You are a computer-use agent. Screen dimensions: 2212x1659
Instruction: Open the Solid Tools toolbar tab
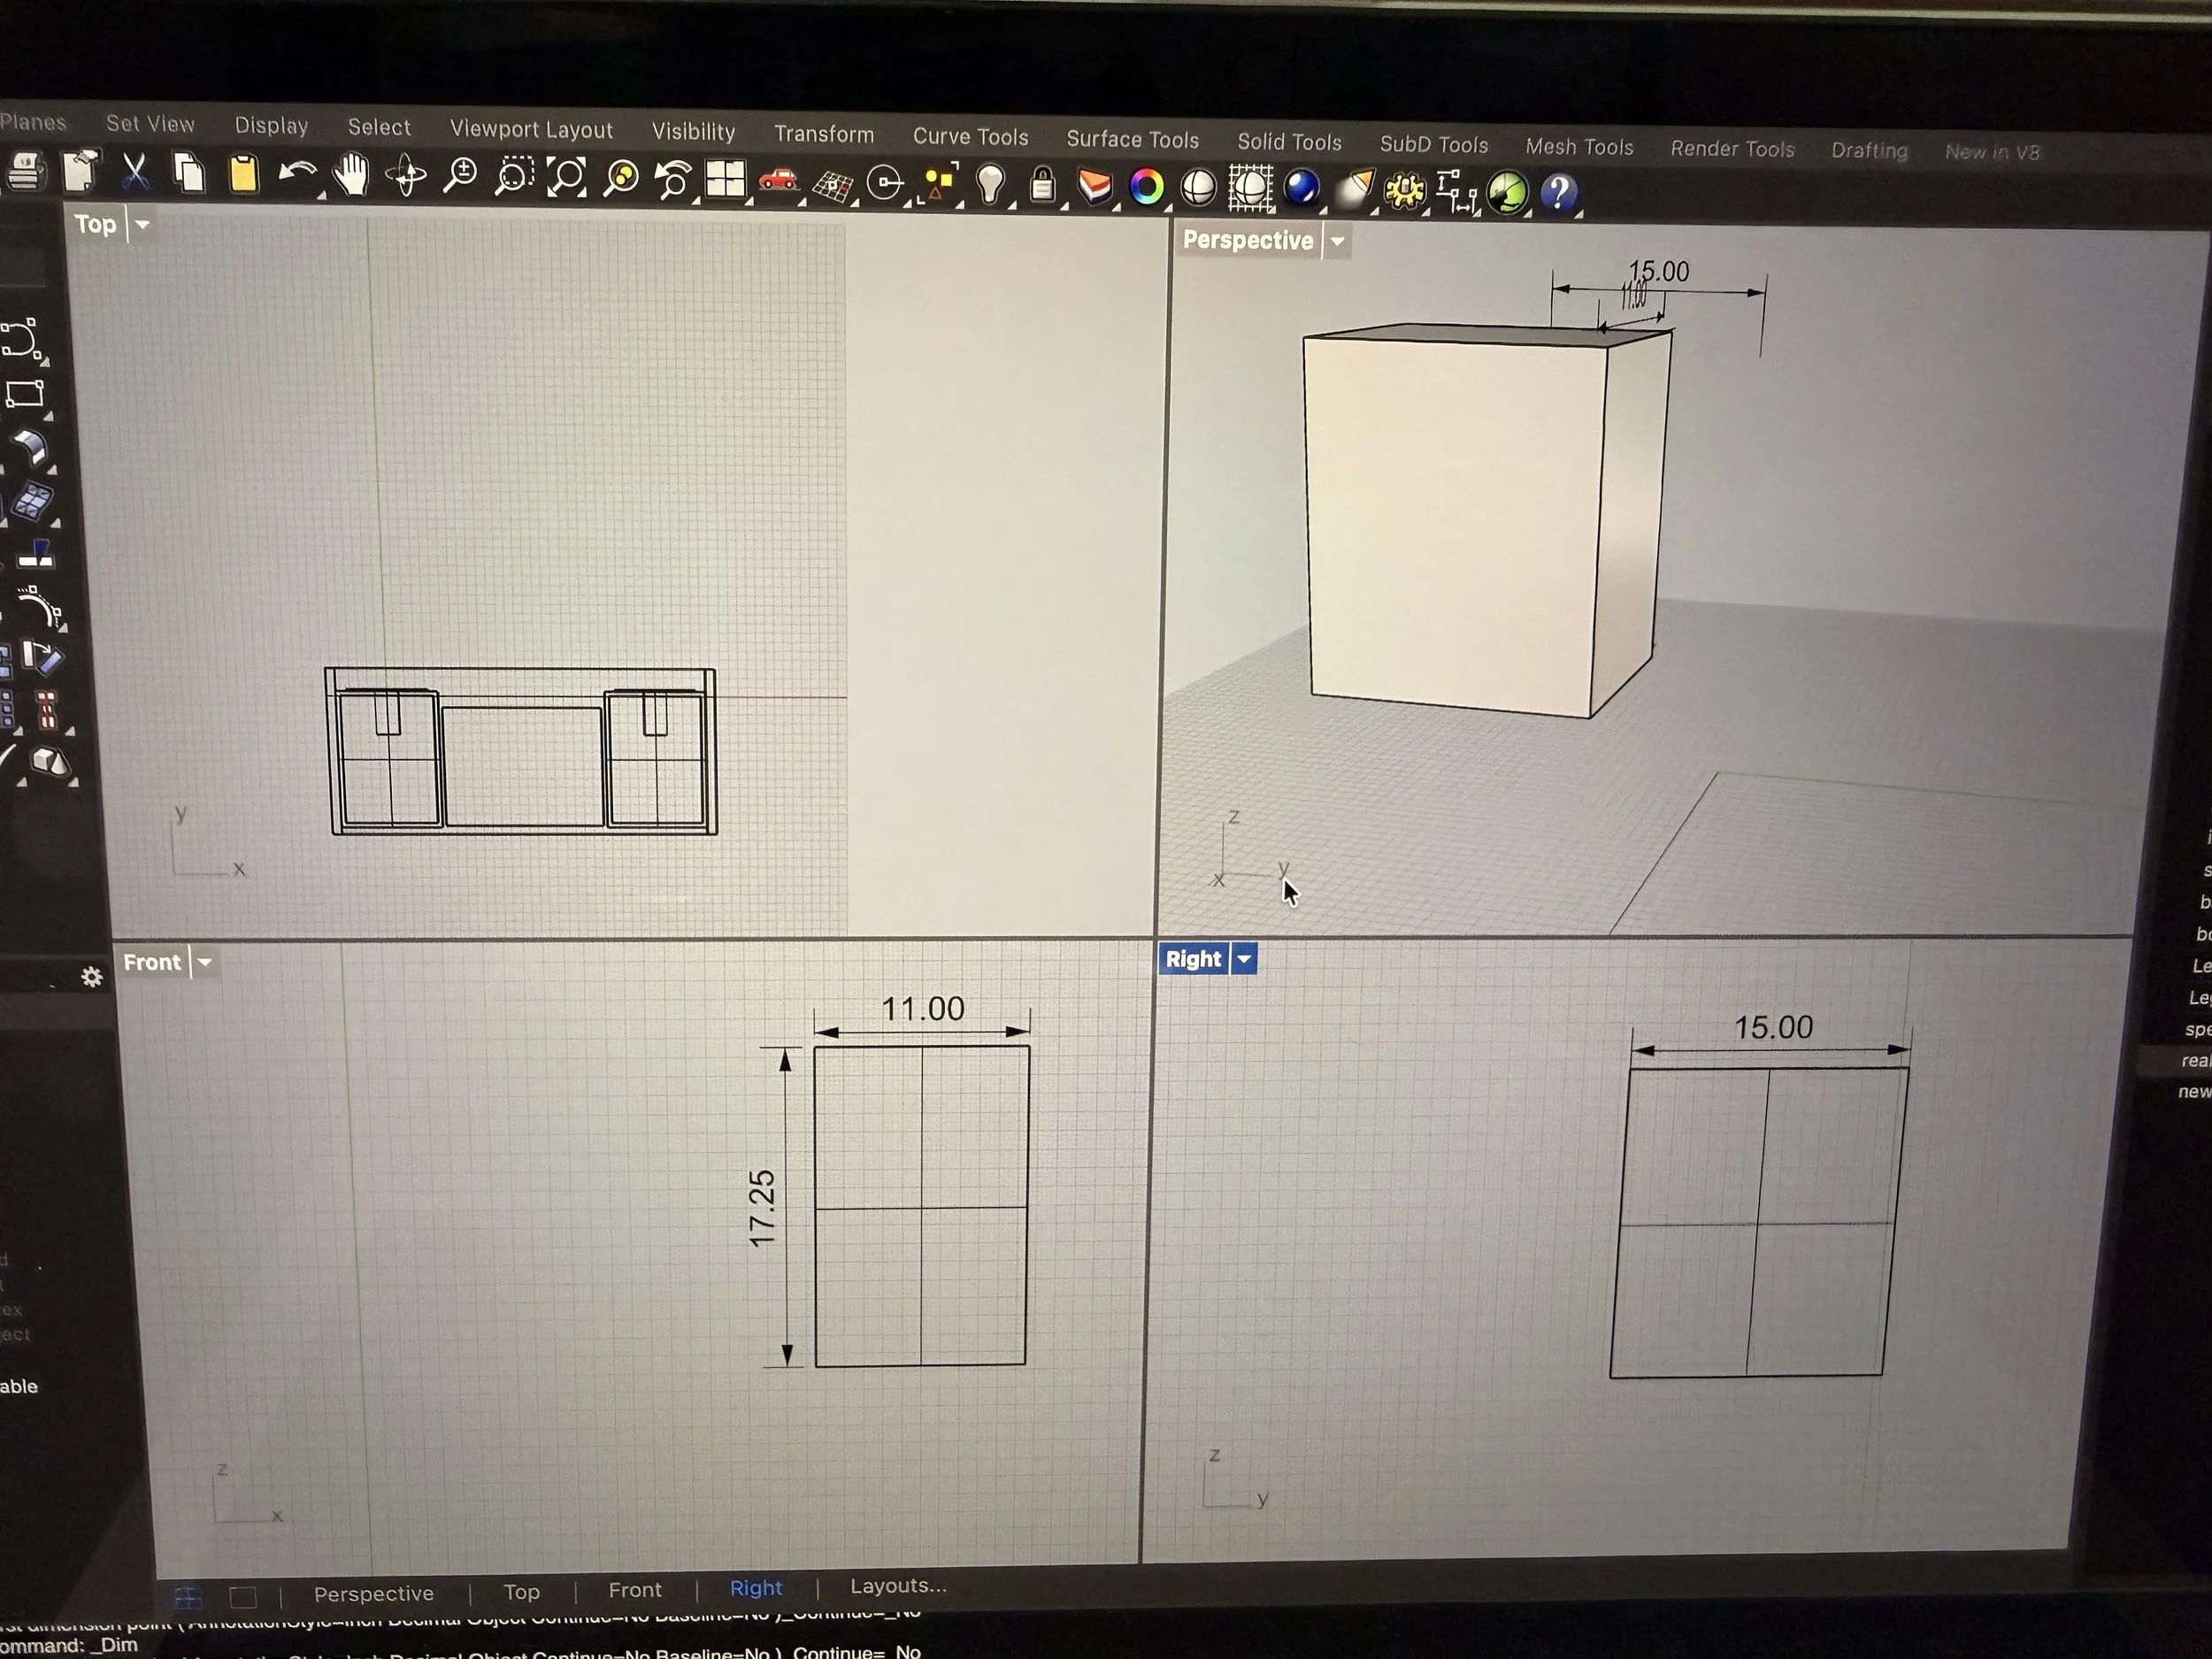tap(1289, 142)
